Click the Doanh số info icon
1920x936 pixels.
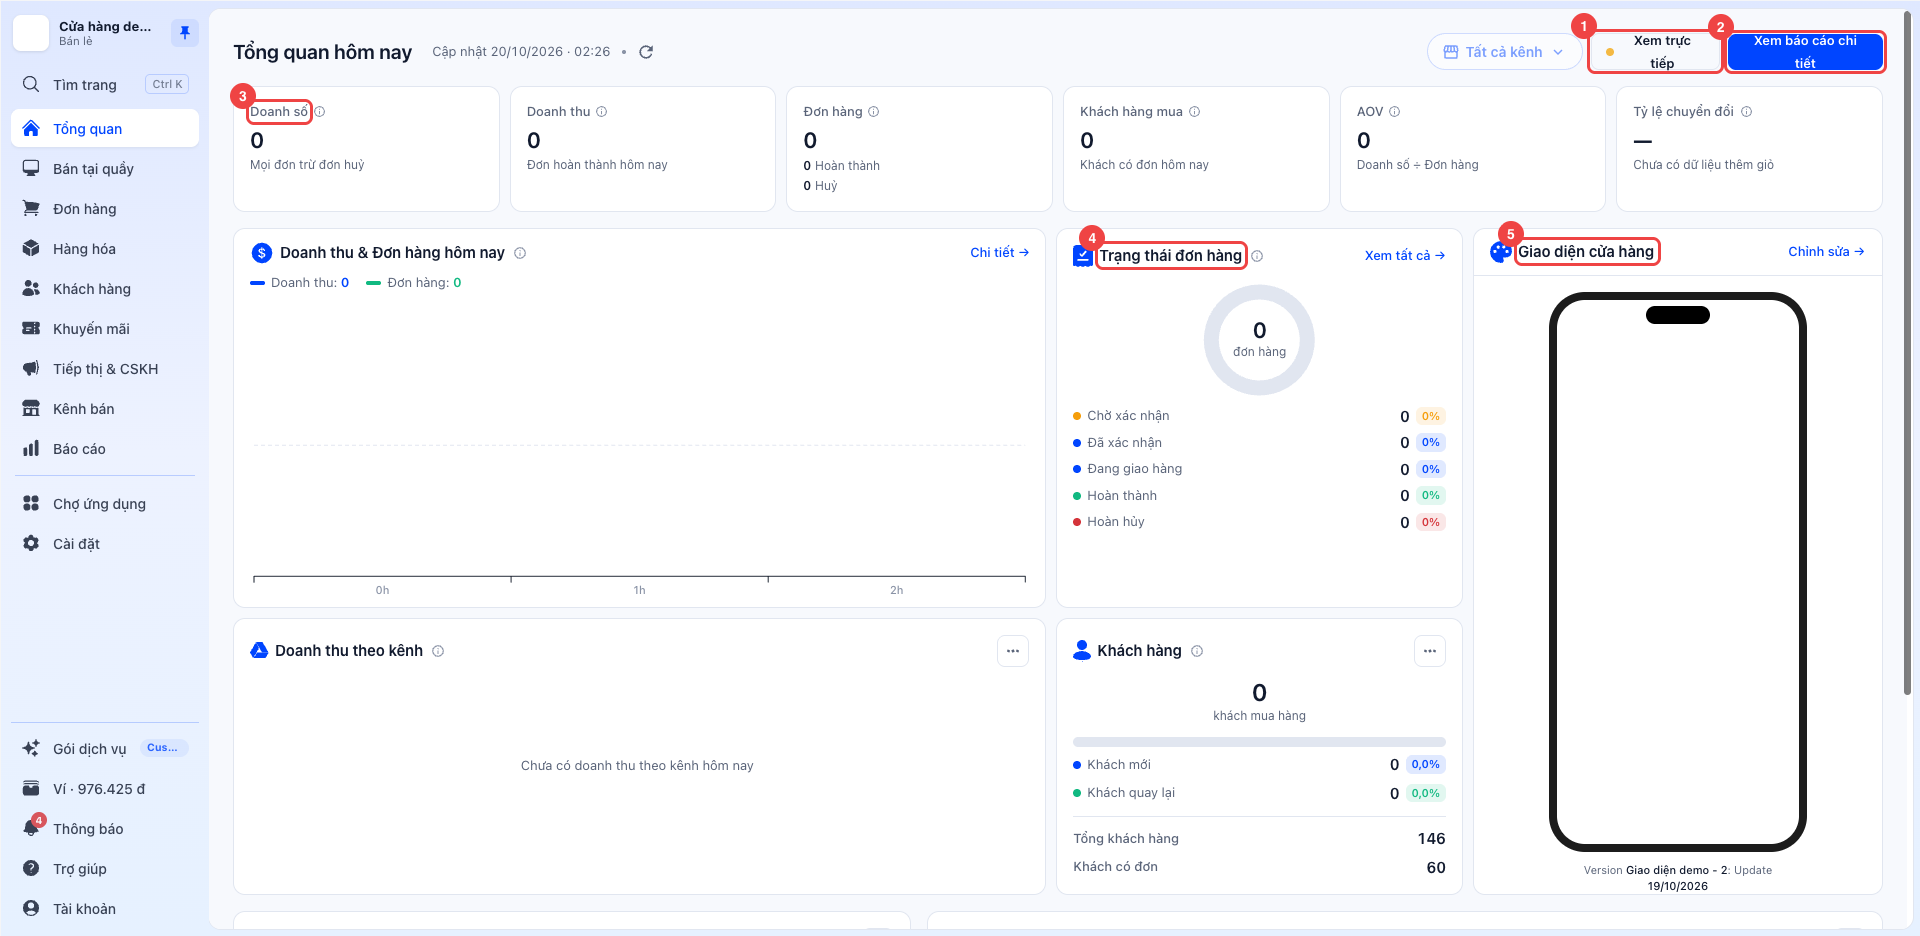[x=320, y=112]
